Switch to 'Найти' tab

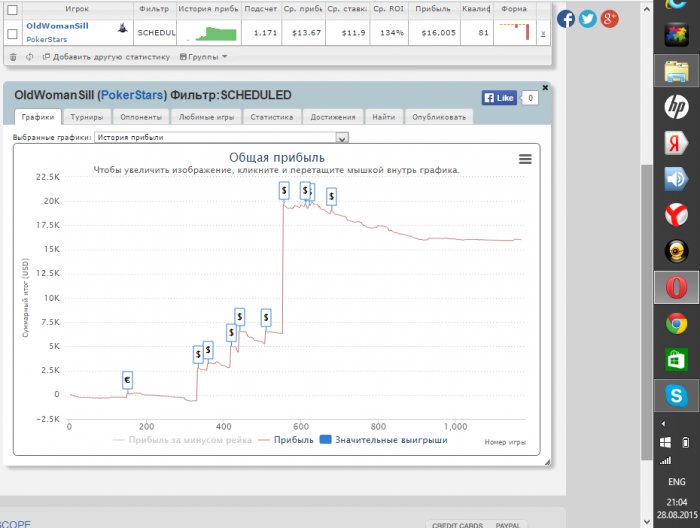pos(384,117)
